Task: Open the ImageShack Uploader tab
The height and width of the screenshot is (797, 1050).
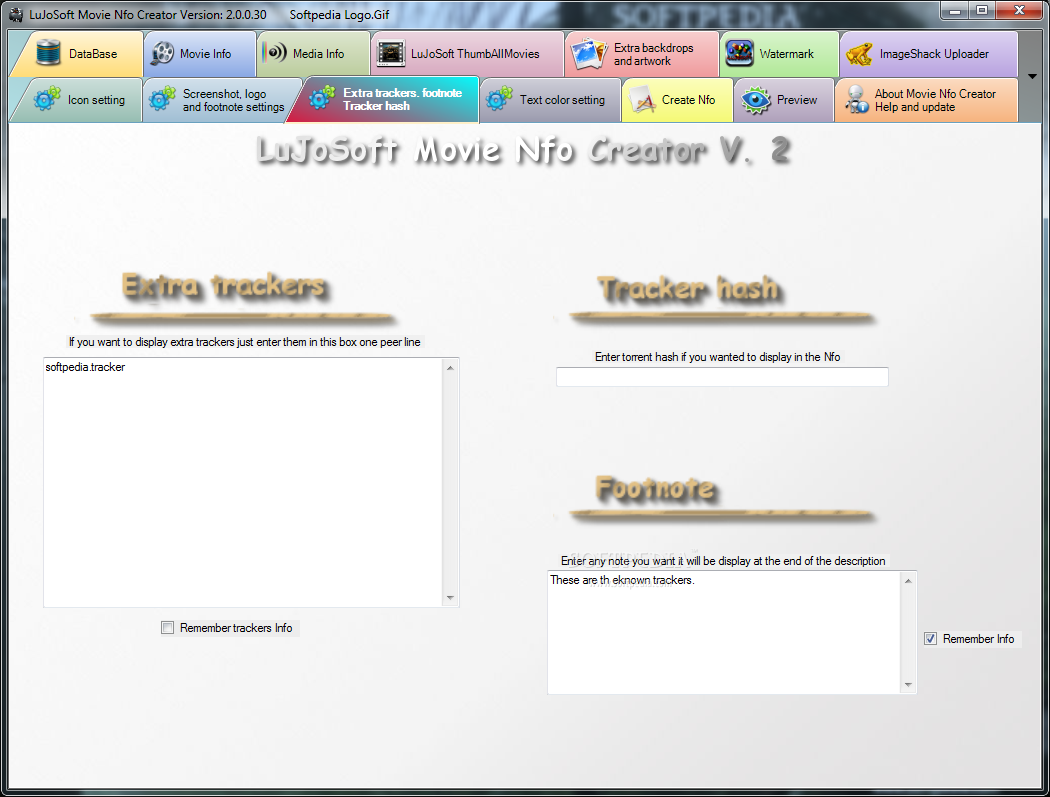Action: coord(929,54)
